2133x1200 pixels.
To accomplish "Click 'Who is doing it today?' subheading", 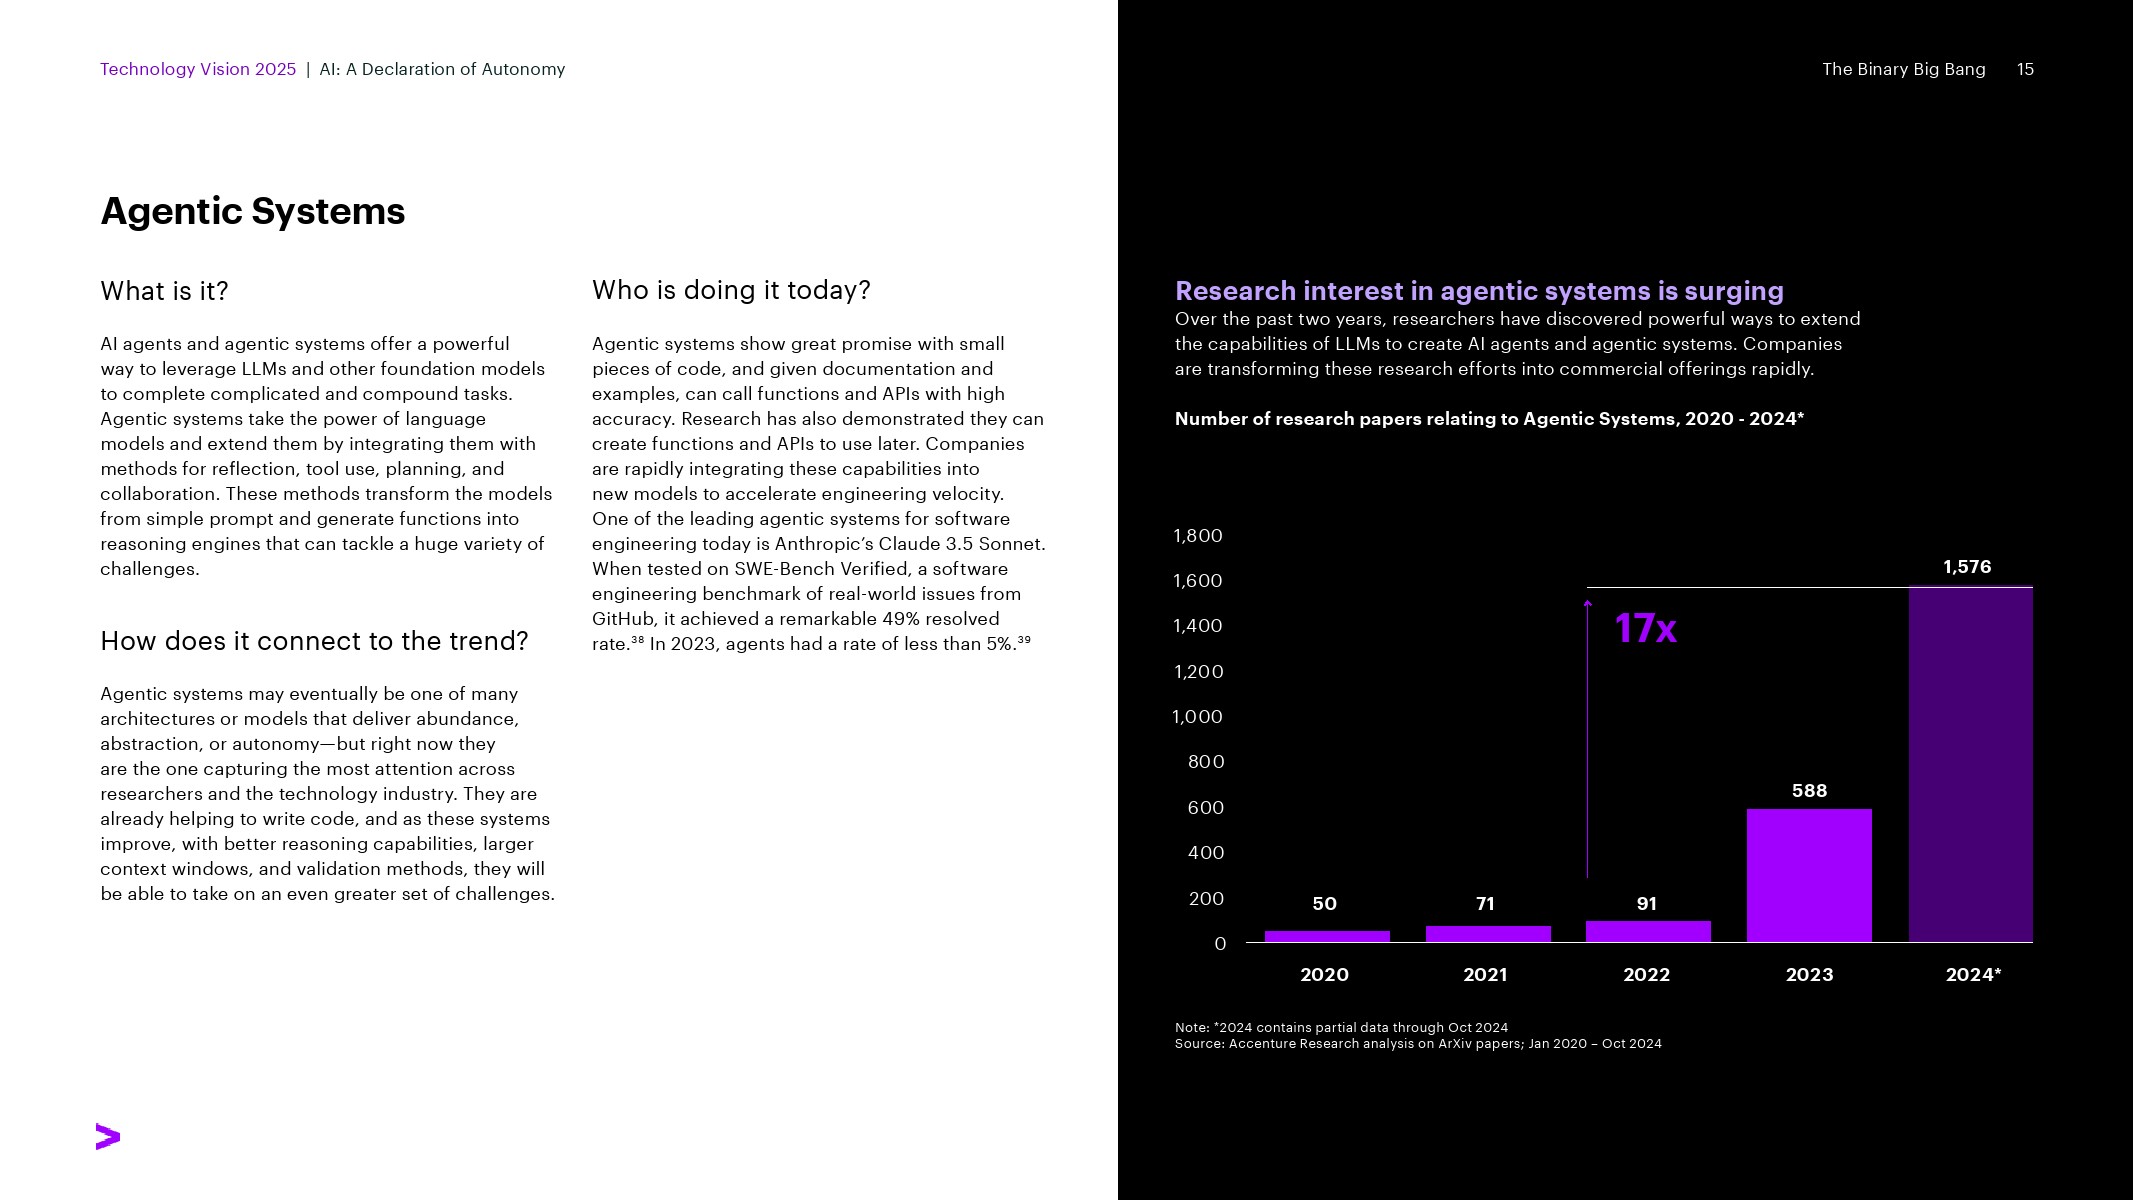I will point(731,290).
